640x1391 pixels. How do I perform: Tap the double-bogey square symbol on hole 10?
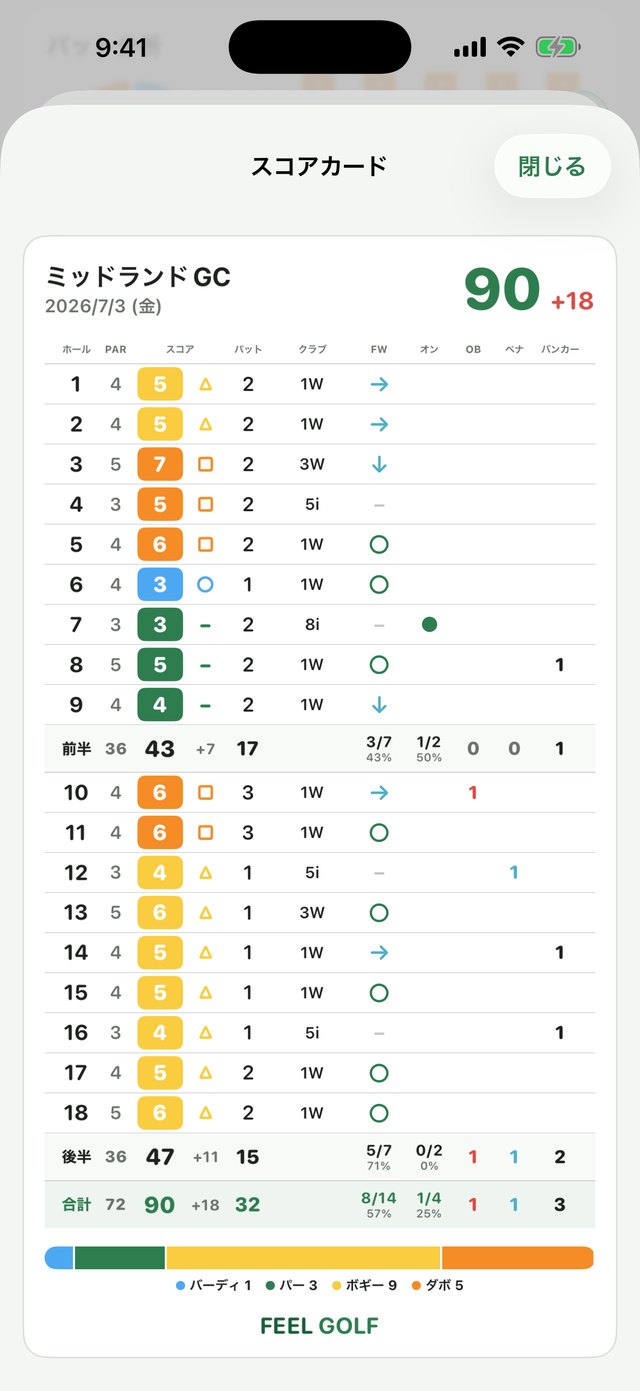[205, 792]
